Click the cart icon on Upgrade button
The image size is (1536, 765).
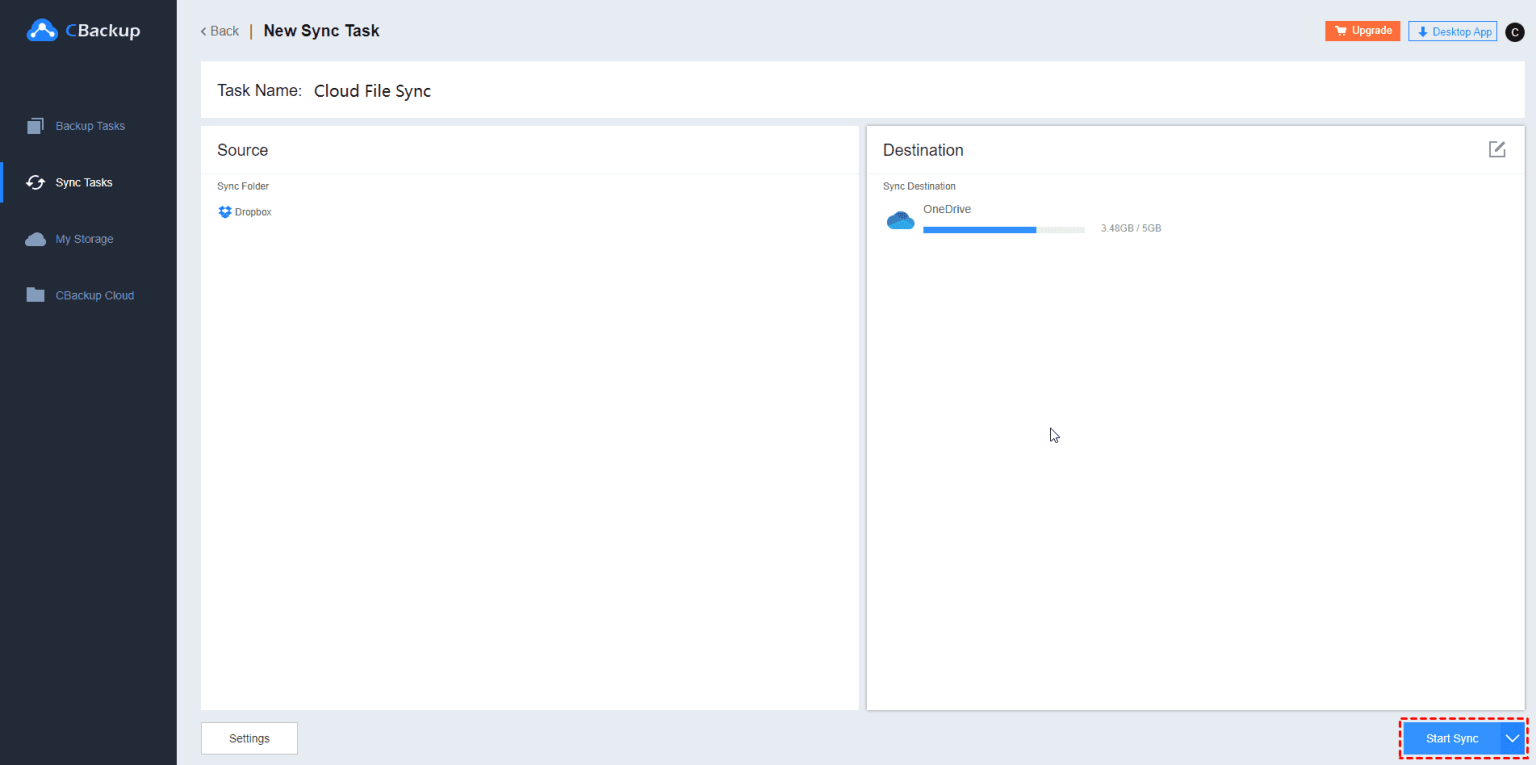pyautogui.click(x=1341, y=30)
